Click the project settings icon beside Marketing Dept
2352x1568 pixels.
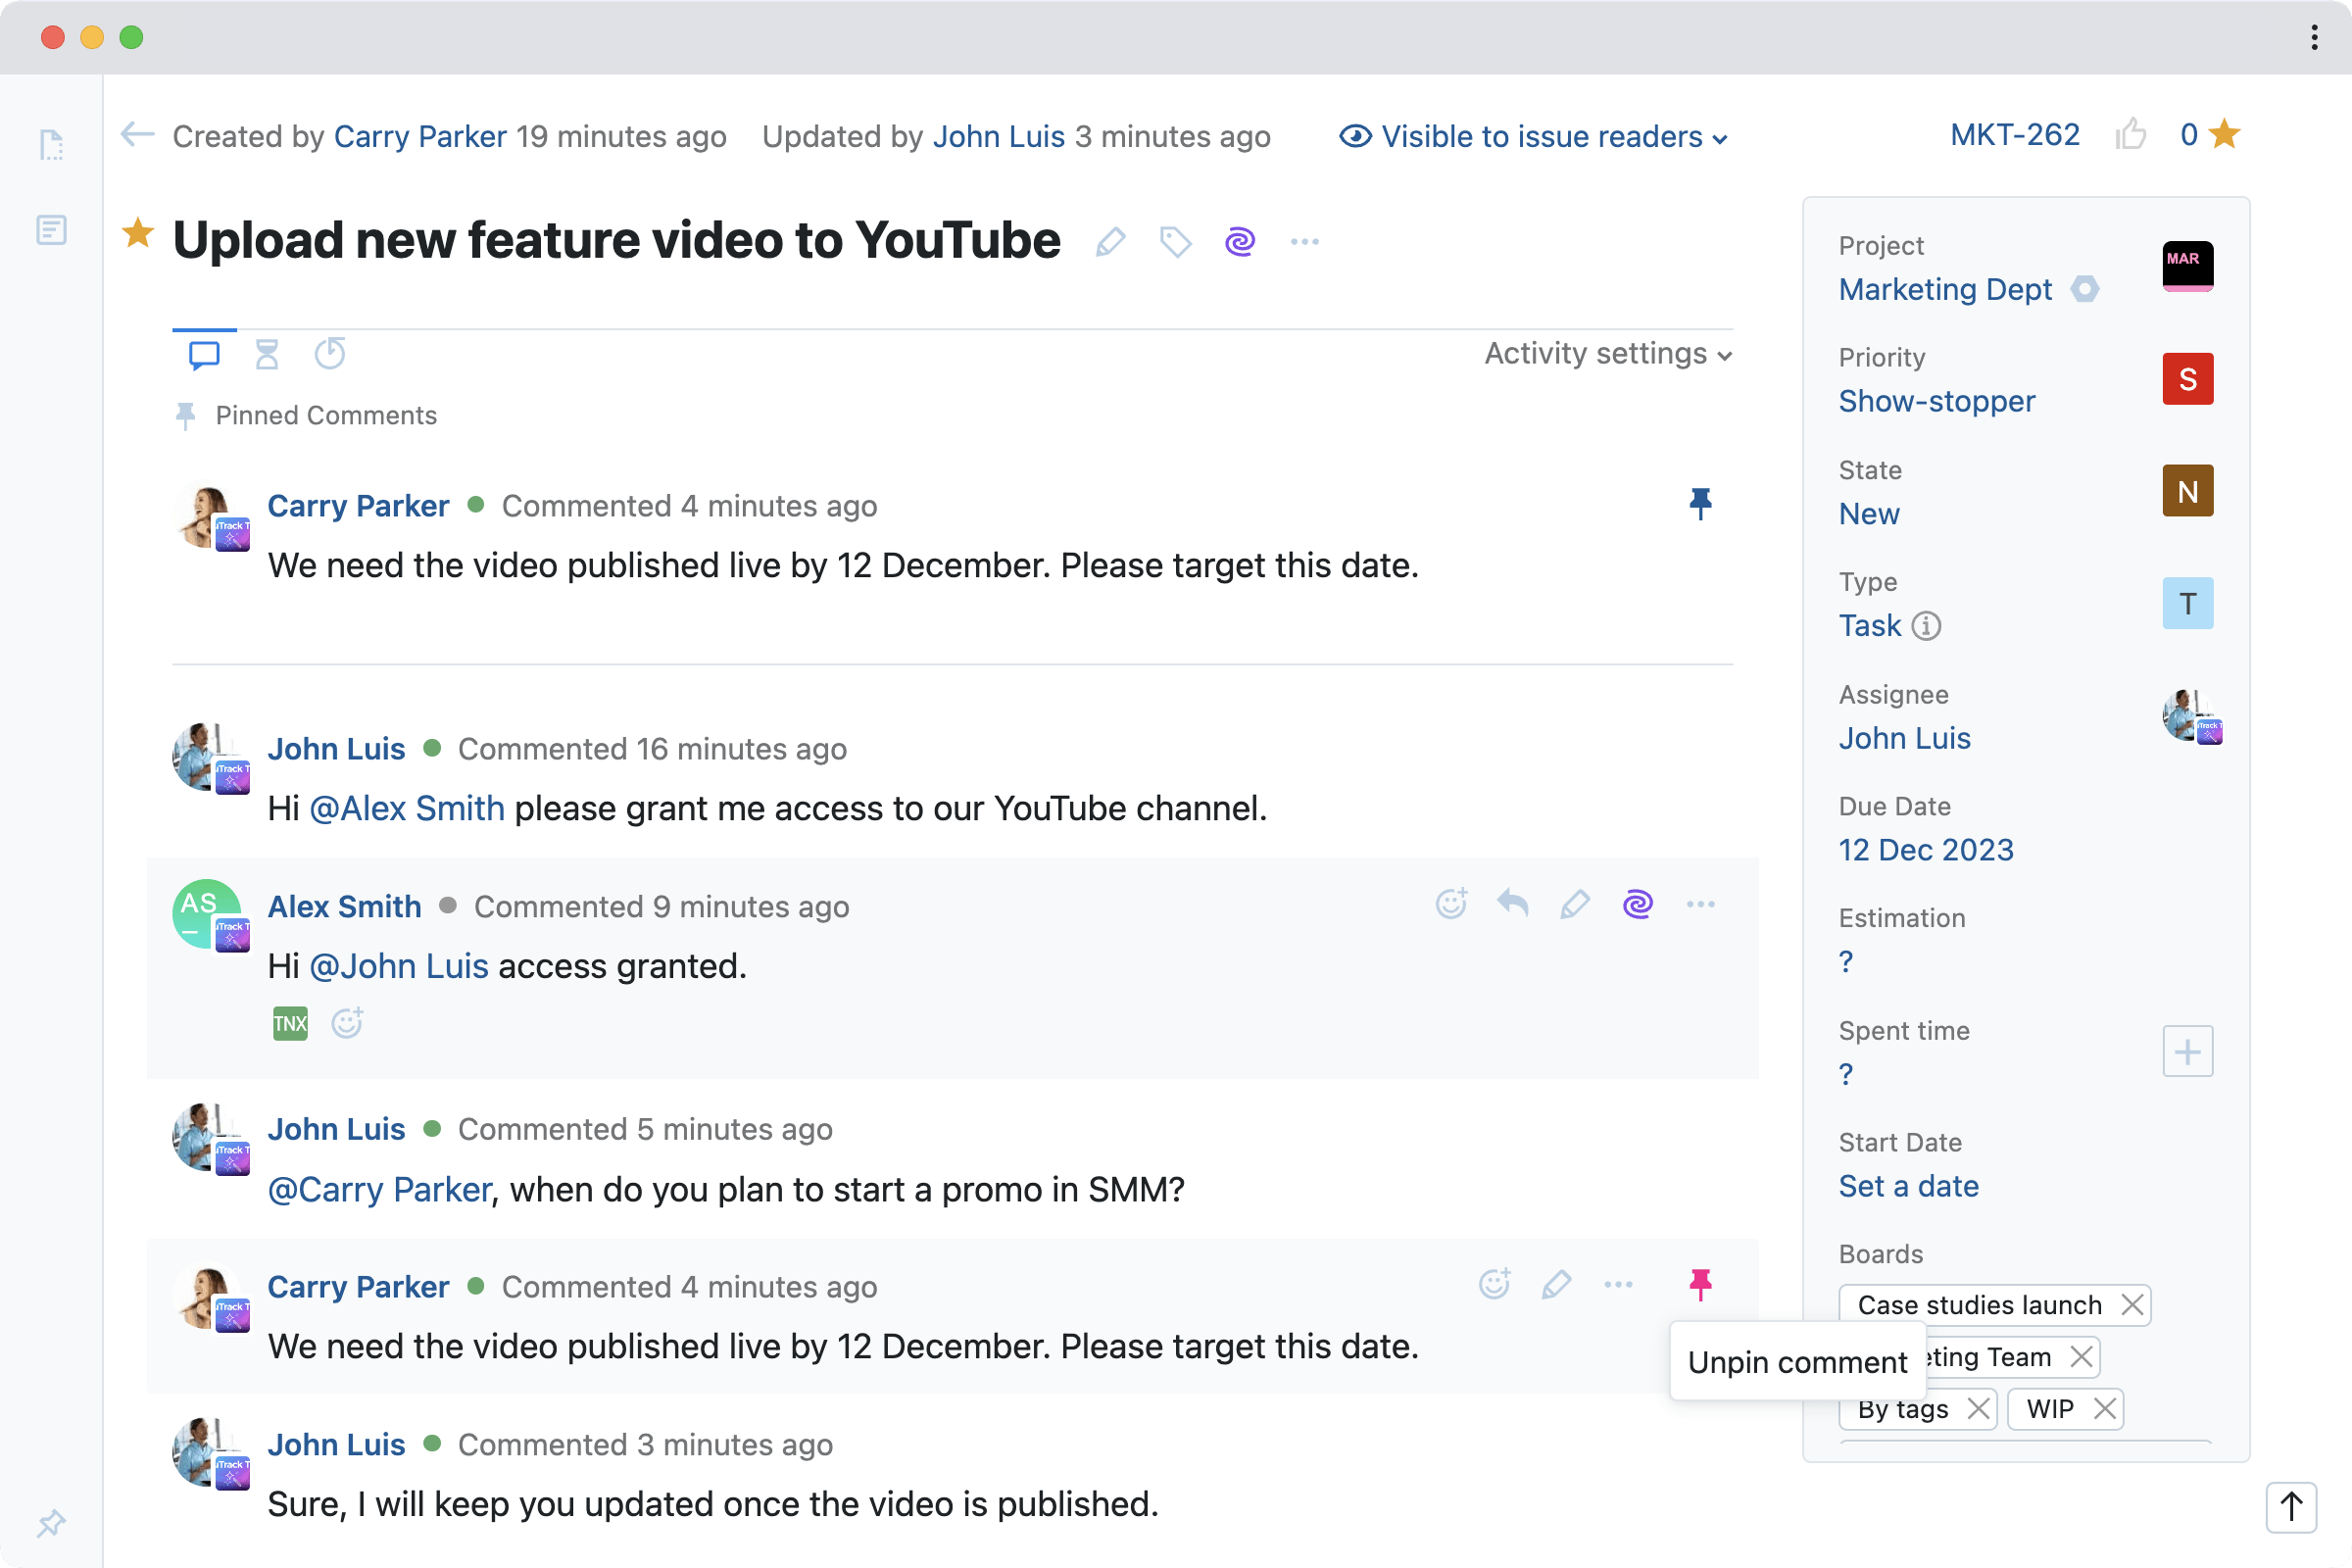click(x=2085, y=289)
